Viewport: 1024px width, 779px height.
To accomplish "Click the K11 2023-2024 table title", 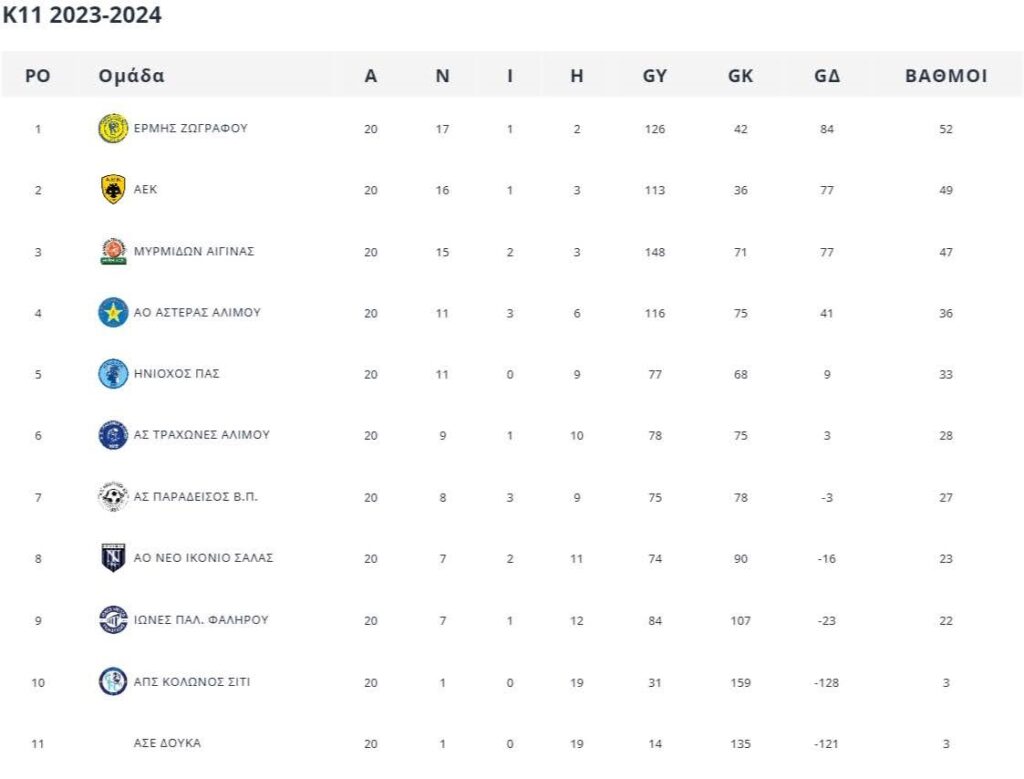I will click(82, 15).
